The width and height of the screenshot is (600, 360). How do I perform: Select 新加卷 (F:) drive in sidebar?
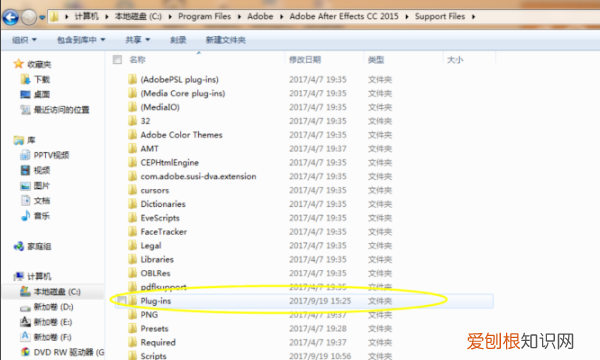coord(46,337)
